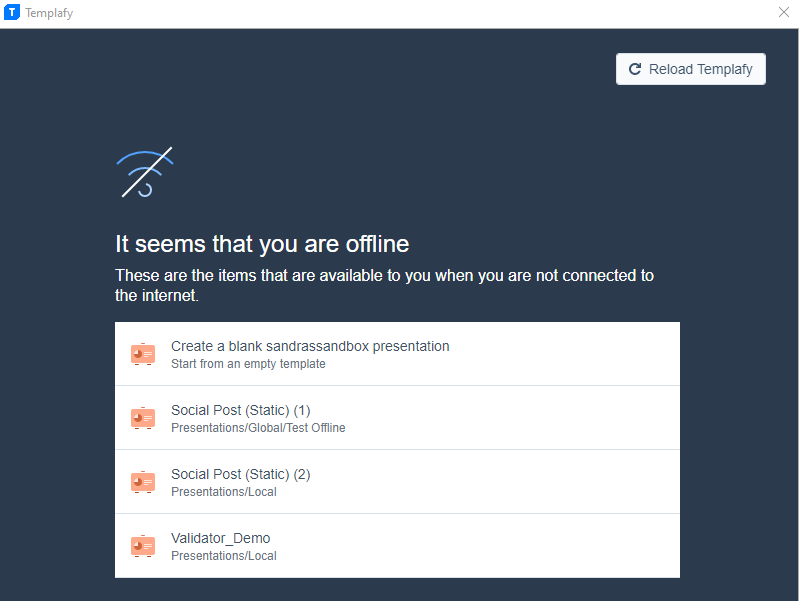Image resolution: width=799 pixels, height=601 pixels.
Task: Click the presentation icon for Social Post (2)
Action: click(143, 482)
